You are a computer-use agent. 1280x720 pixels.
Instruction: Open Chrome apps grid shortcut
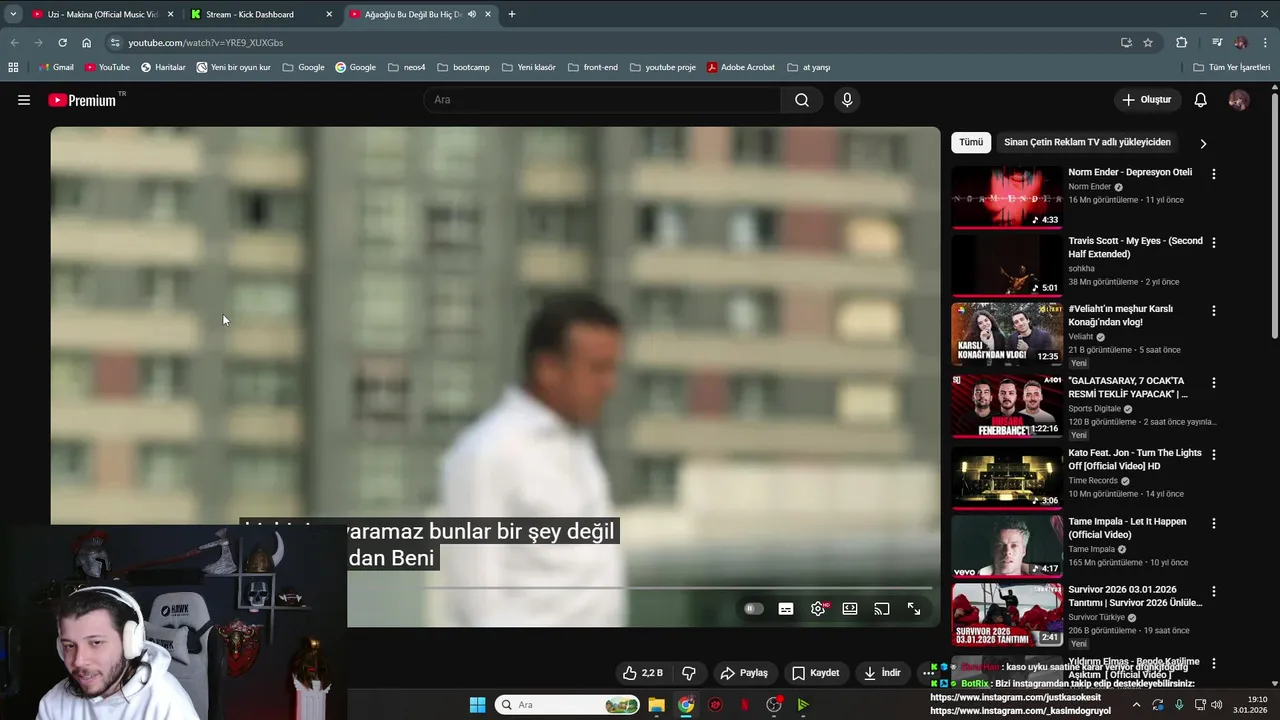[13, 67]
